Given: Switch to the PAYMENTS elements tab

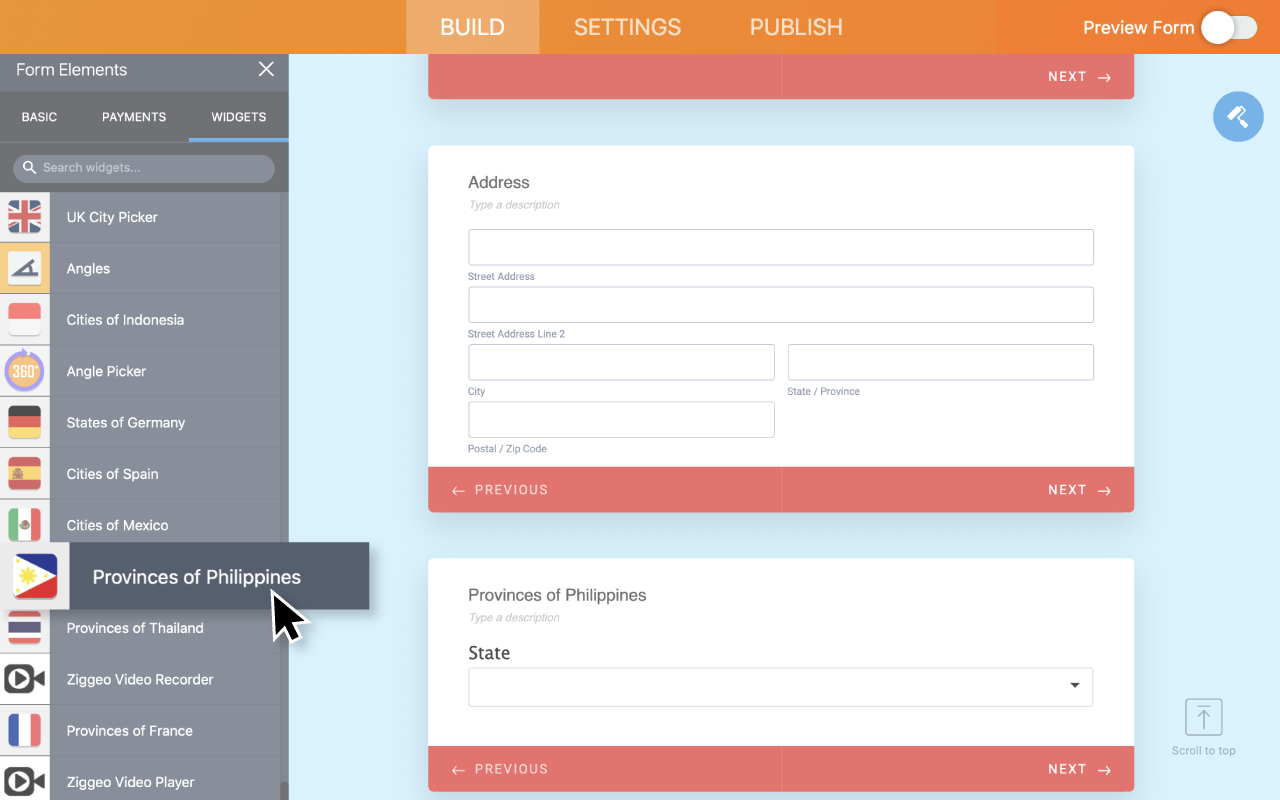Looking at the screenshot, I should (134, 117).
